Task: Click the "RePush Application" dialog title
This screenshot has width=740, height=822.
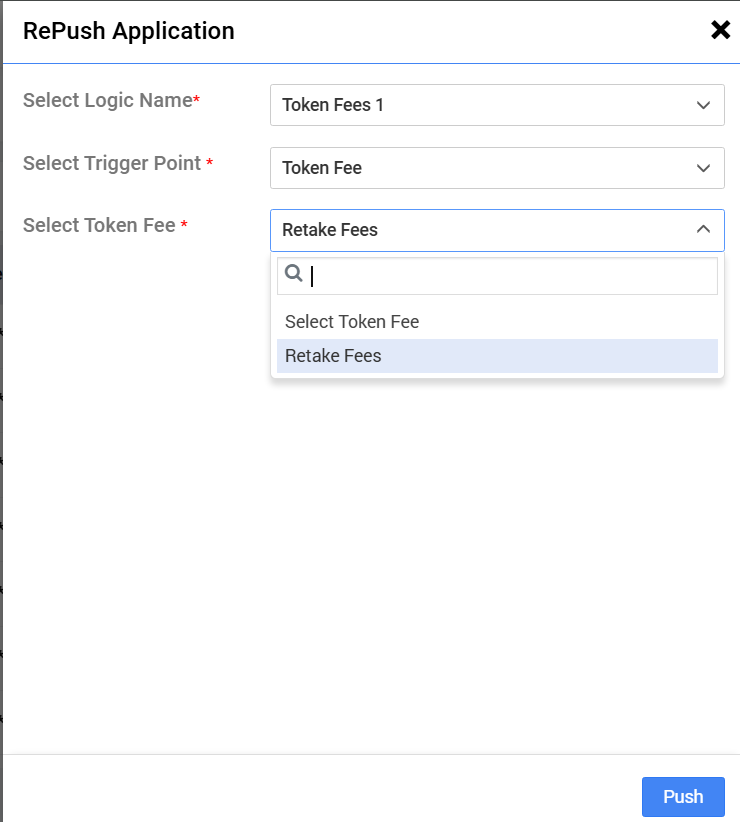Action: tap(128, 31)
